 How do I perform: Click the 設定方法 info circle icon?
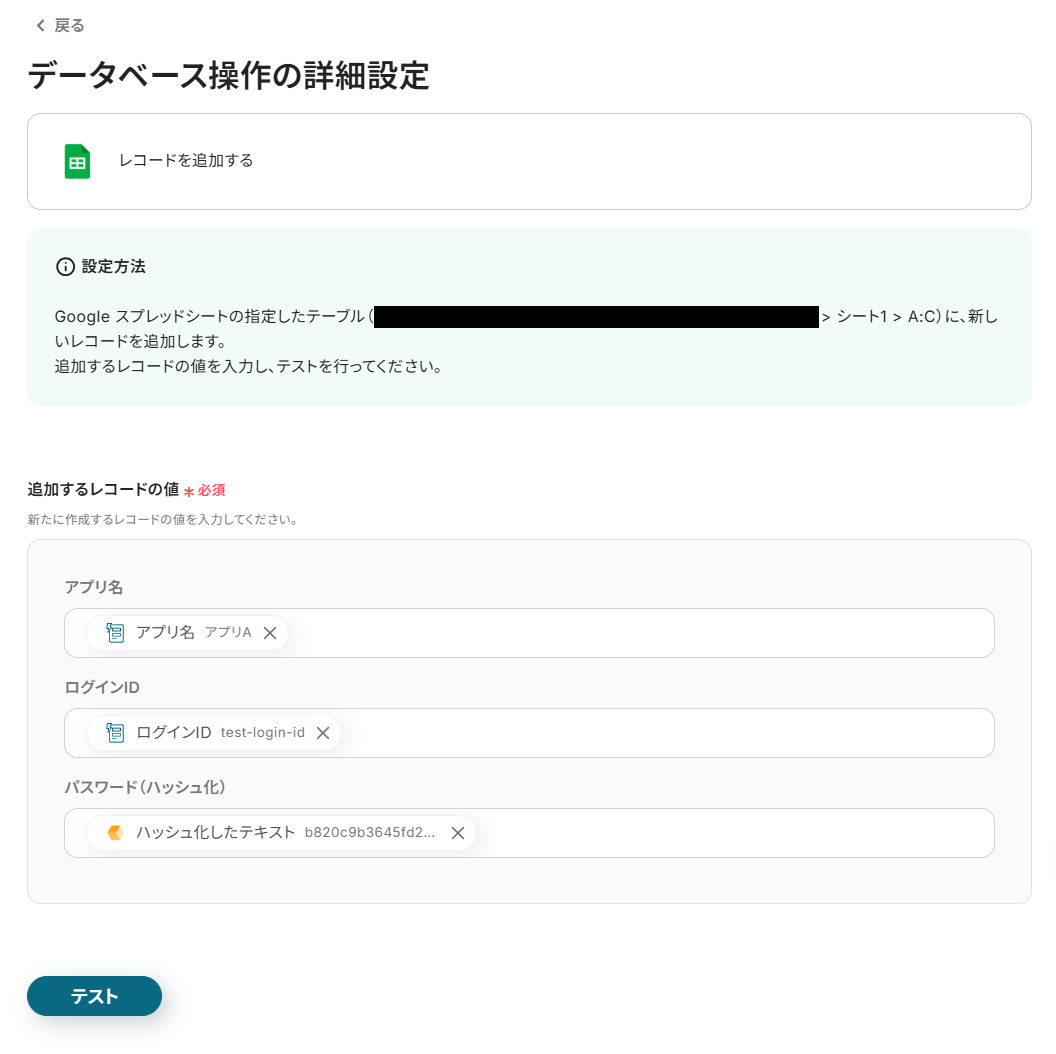[65, 267]
